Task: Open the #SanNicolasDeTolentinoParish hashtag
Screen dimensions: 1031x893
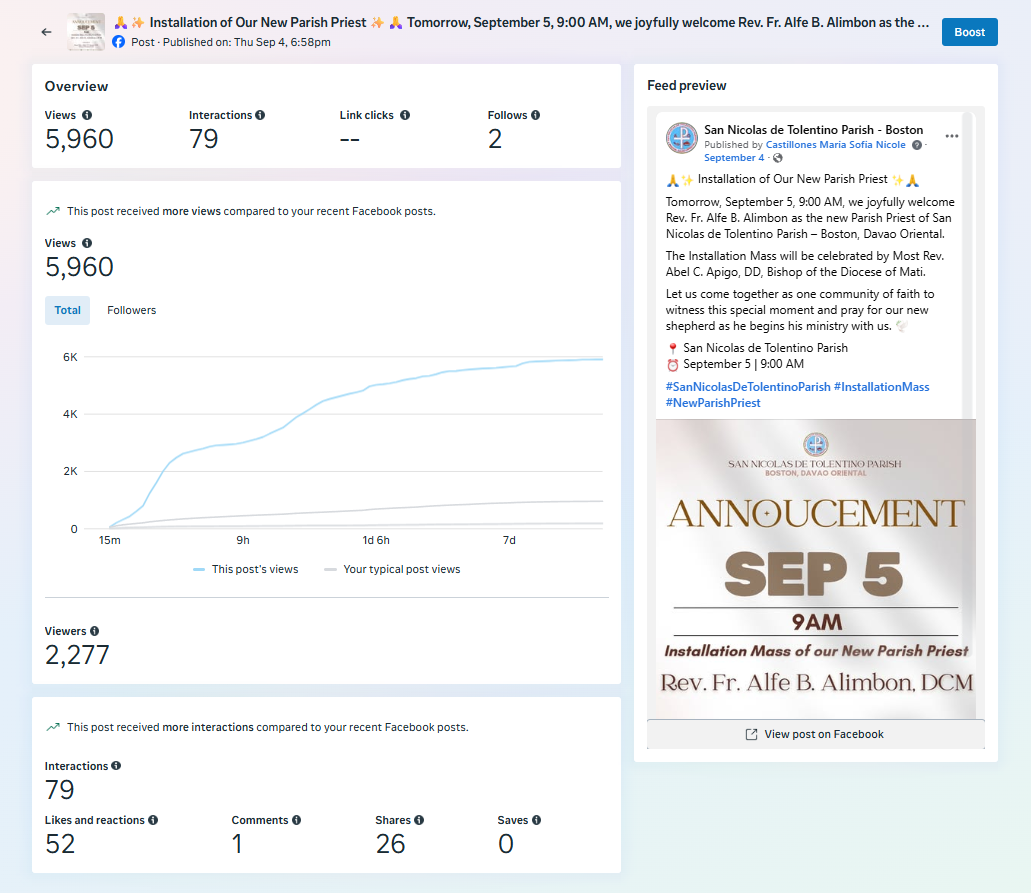Action: [748, 387]
